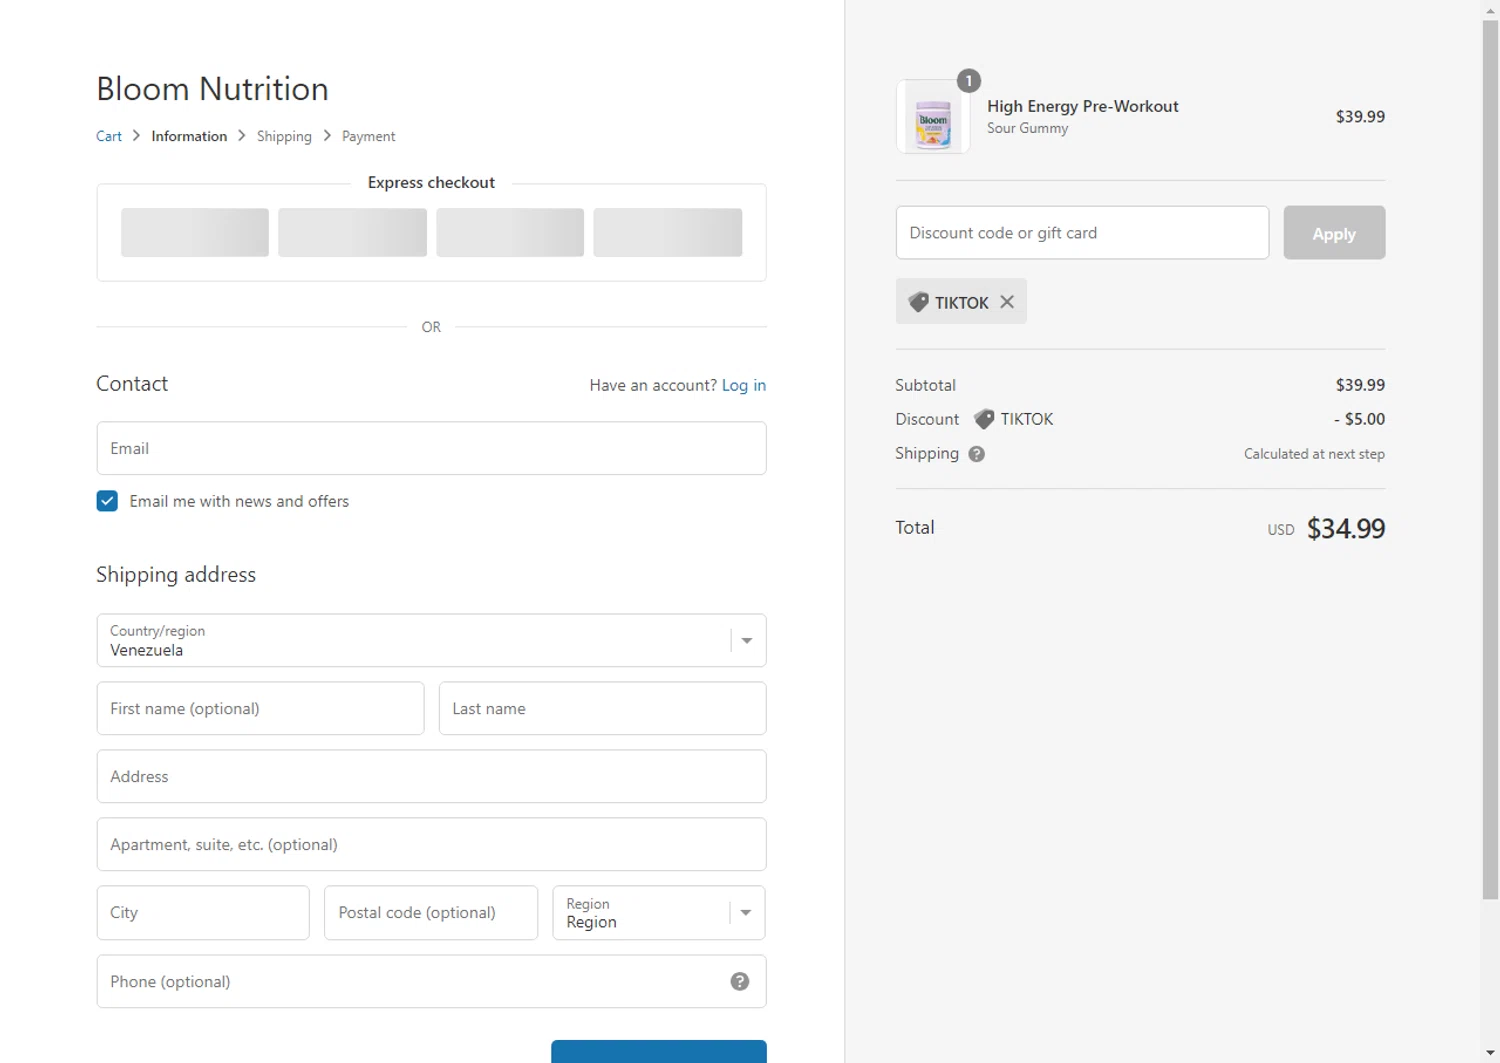Focus the Apartment, suite, etc. field
Screen dimensions: 1500x1063
(x=431, y=844)
